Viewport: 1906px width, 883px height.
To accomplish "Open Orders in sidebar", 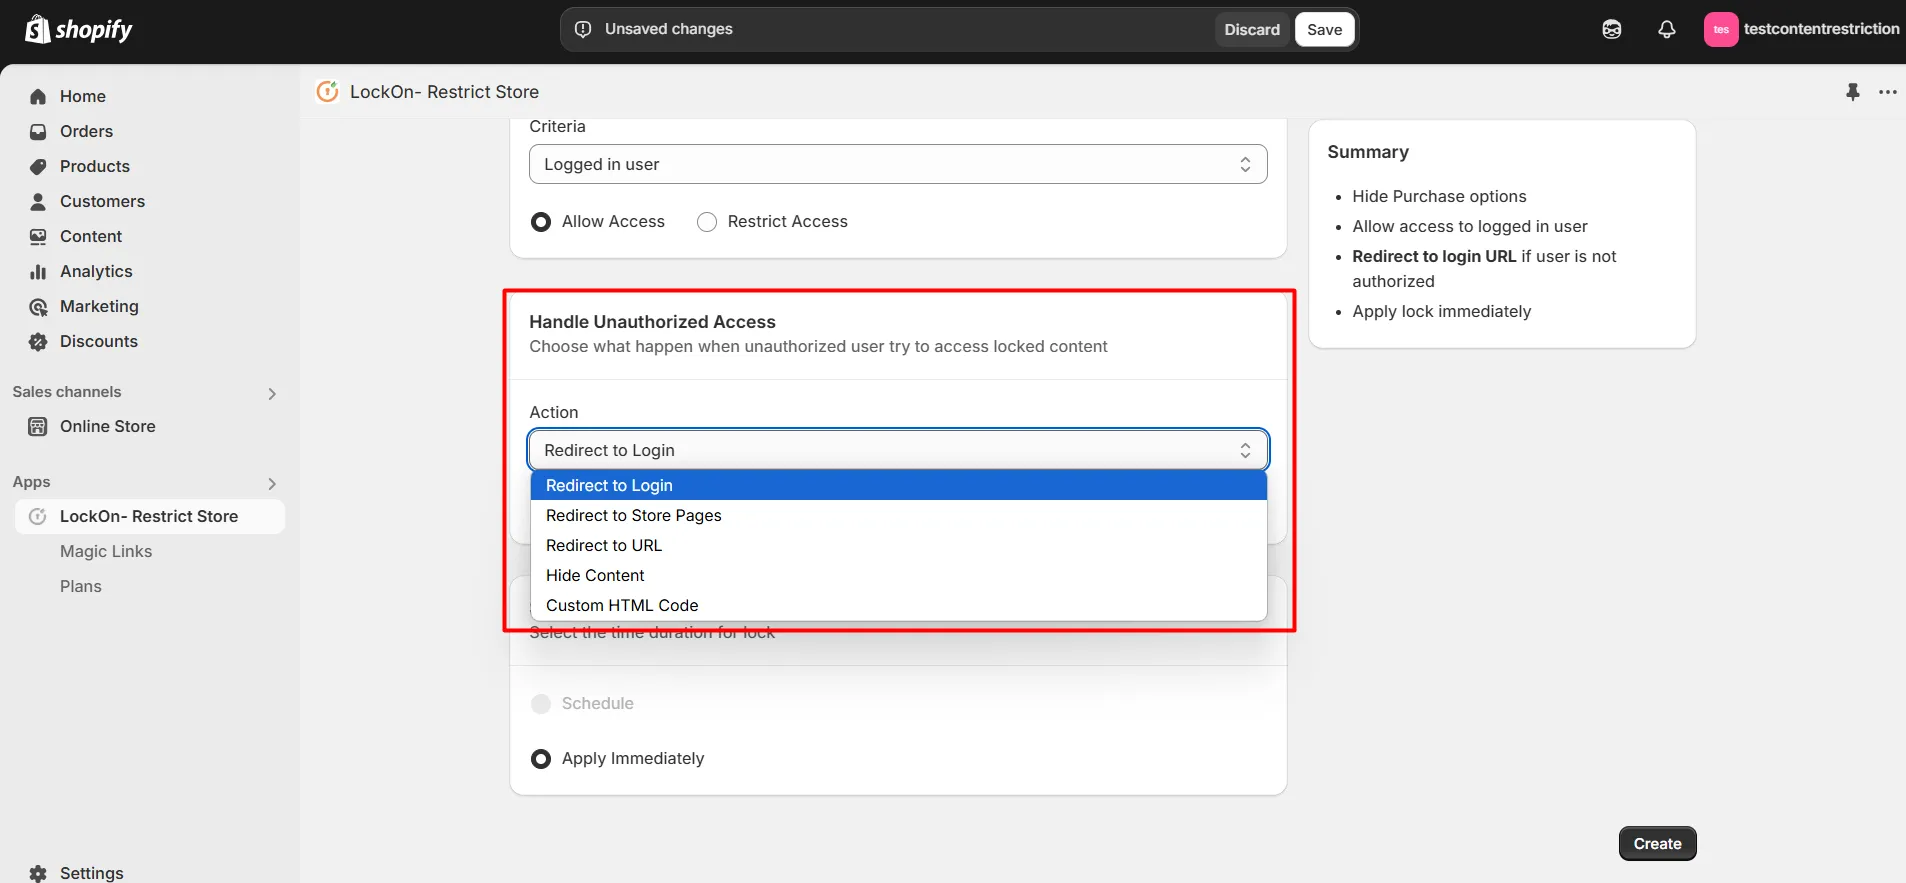I will pyautogui.click(x=86, y=131).
